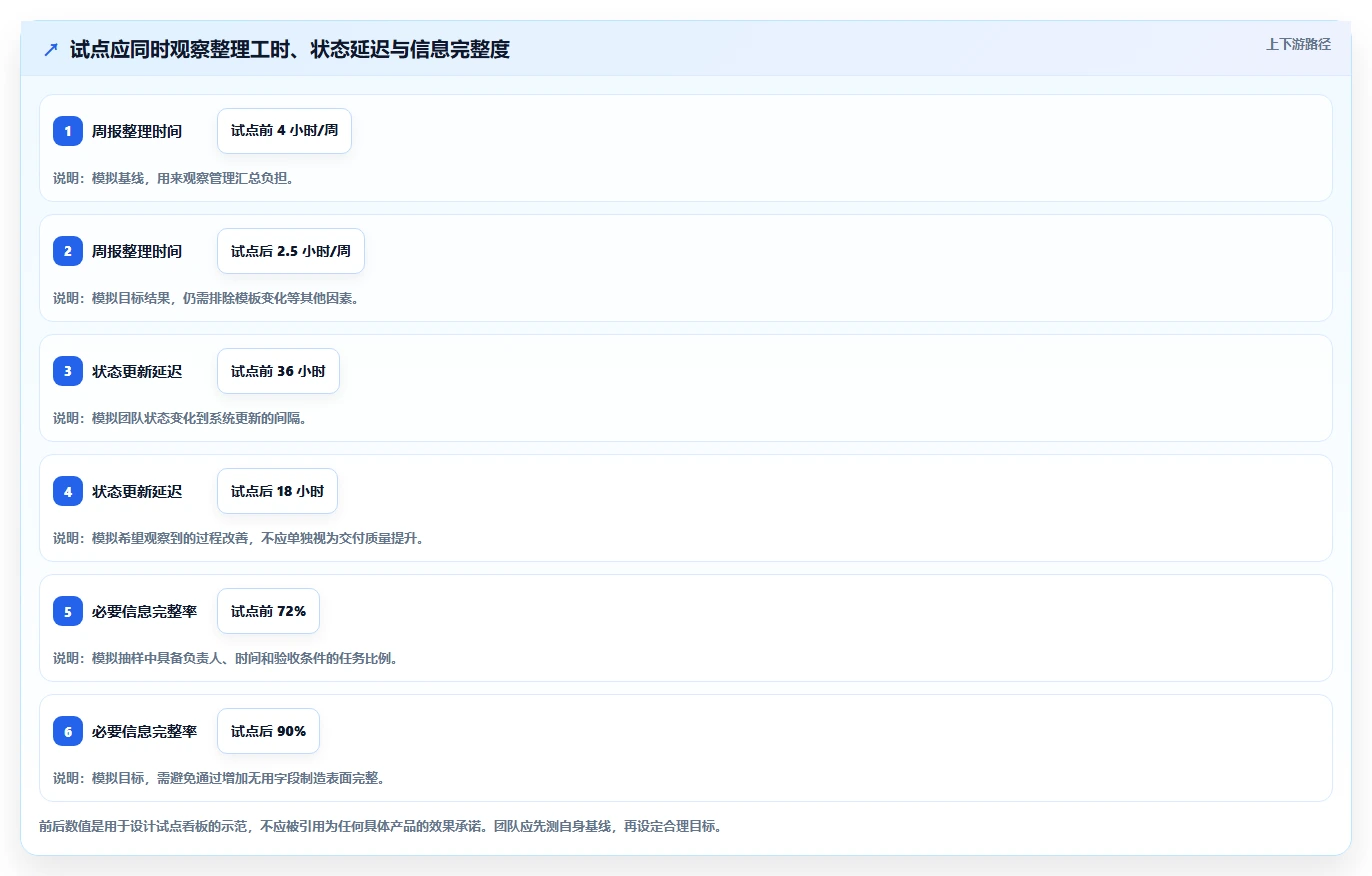
Task: Click the number 2 step badge
Action: click(x=68, y=251)
